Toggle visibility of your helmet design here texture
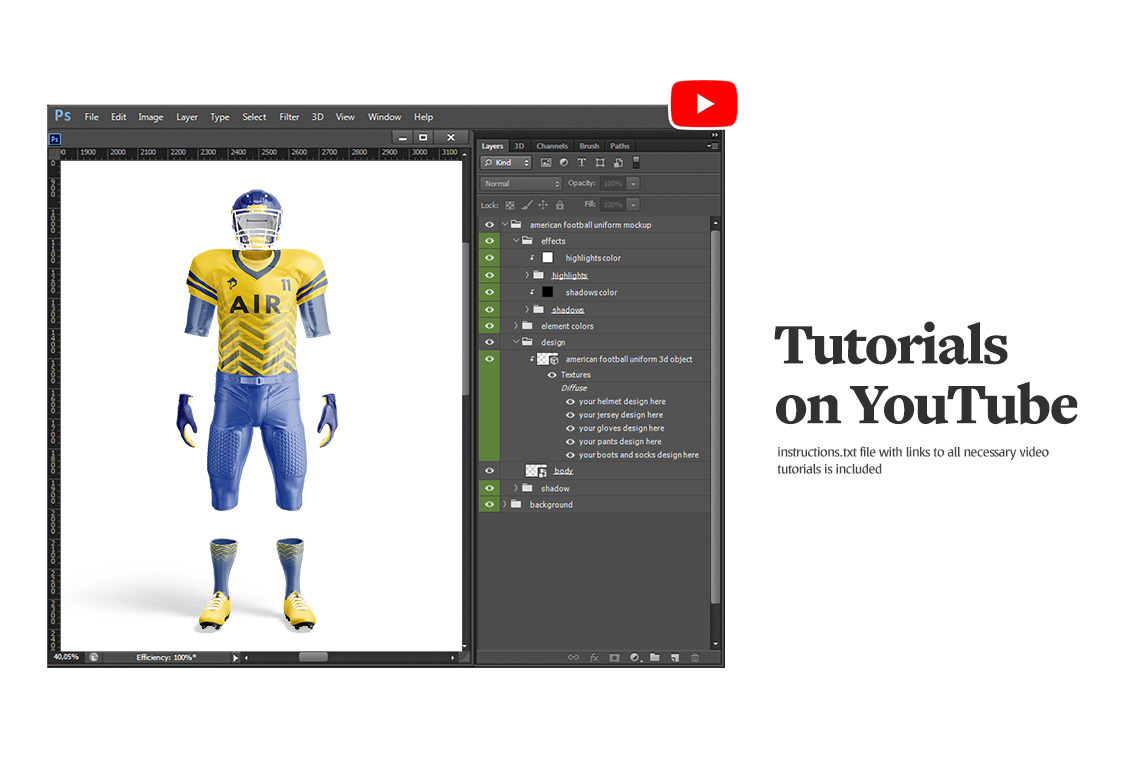The image size is (1138, 759). tap(570, 401)
